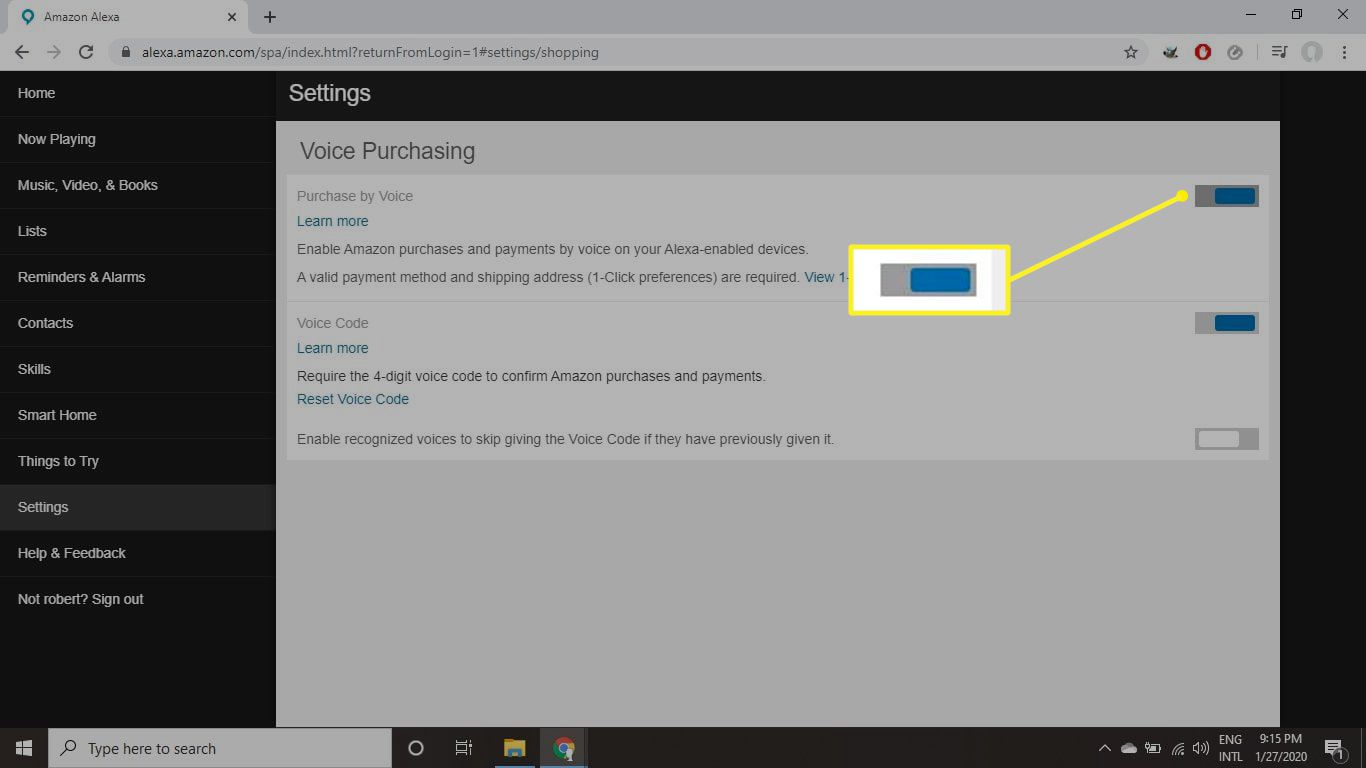Screen dimensions: 1366x768
Task: Open Music, Video, & Books section
Action: click(137, 185)
